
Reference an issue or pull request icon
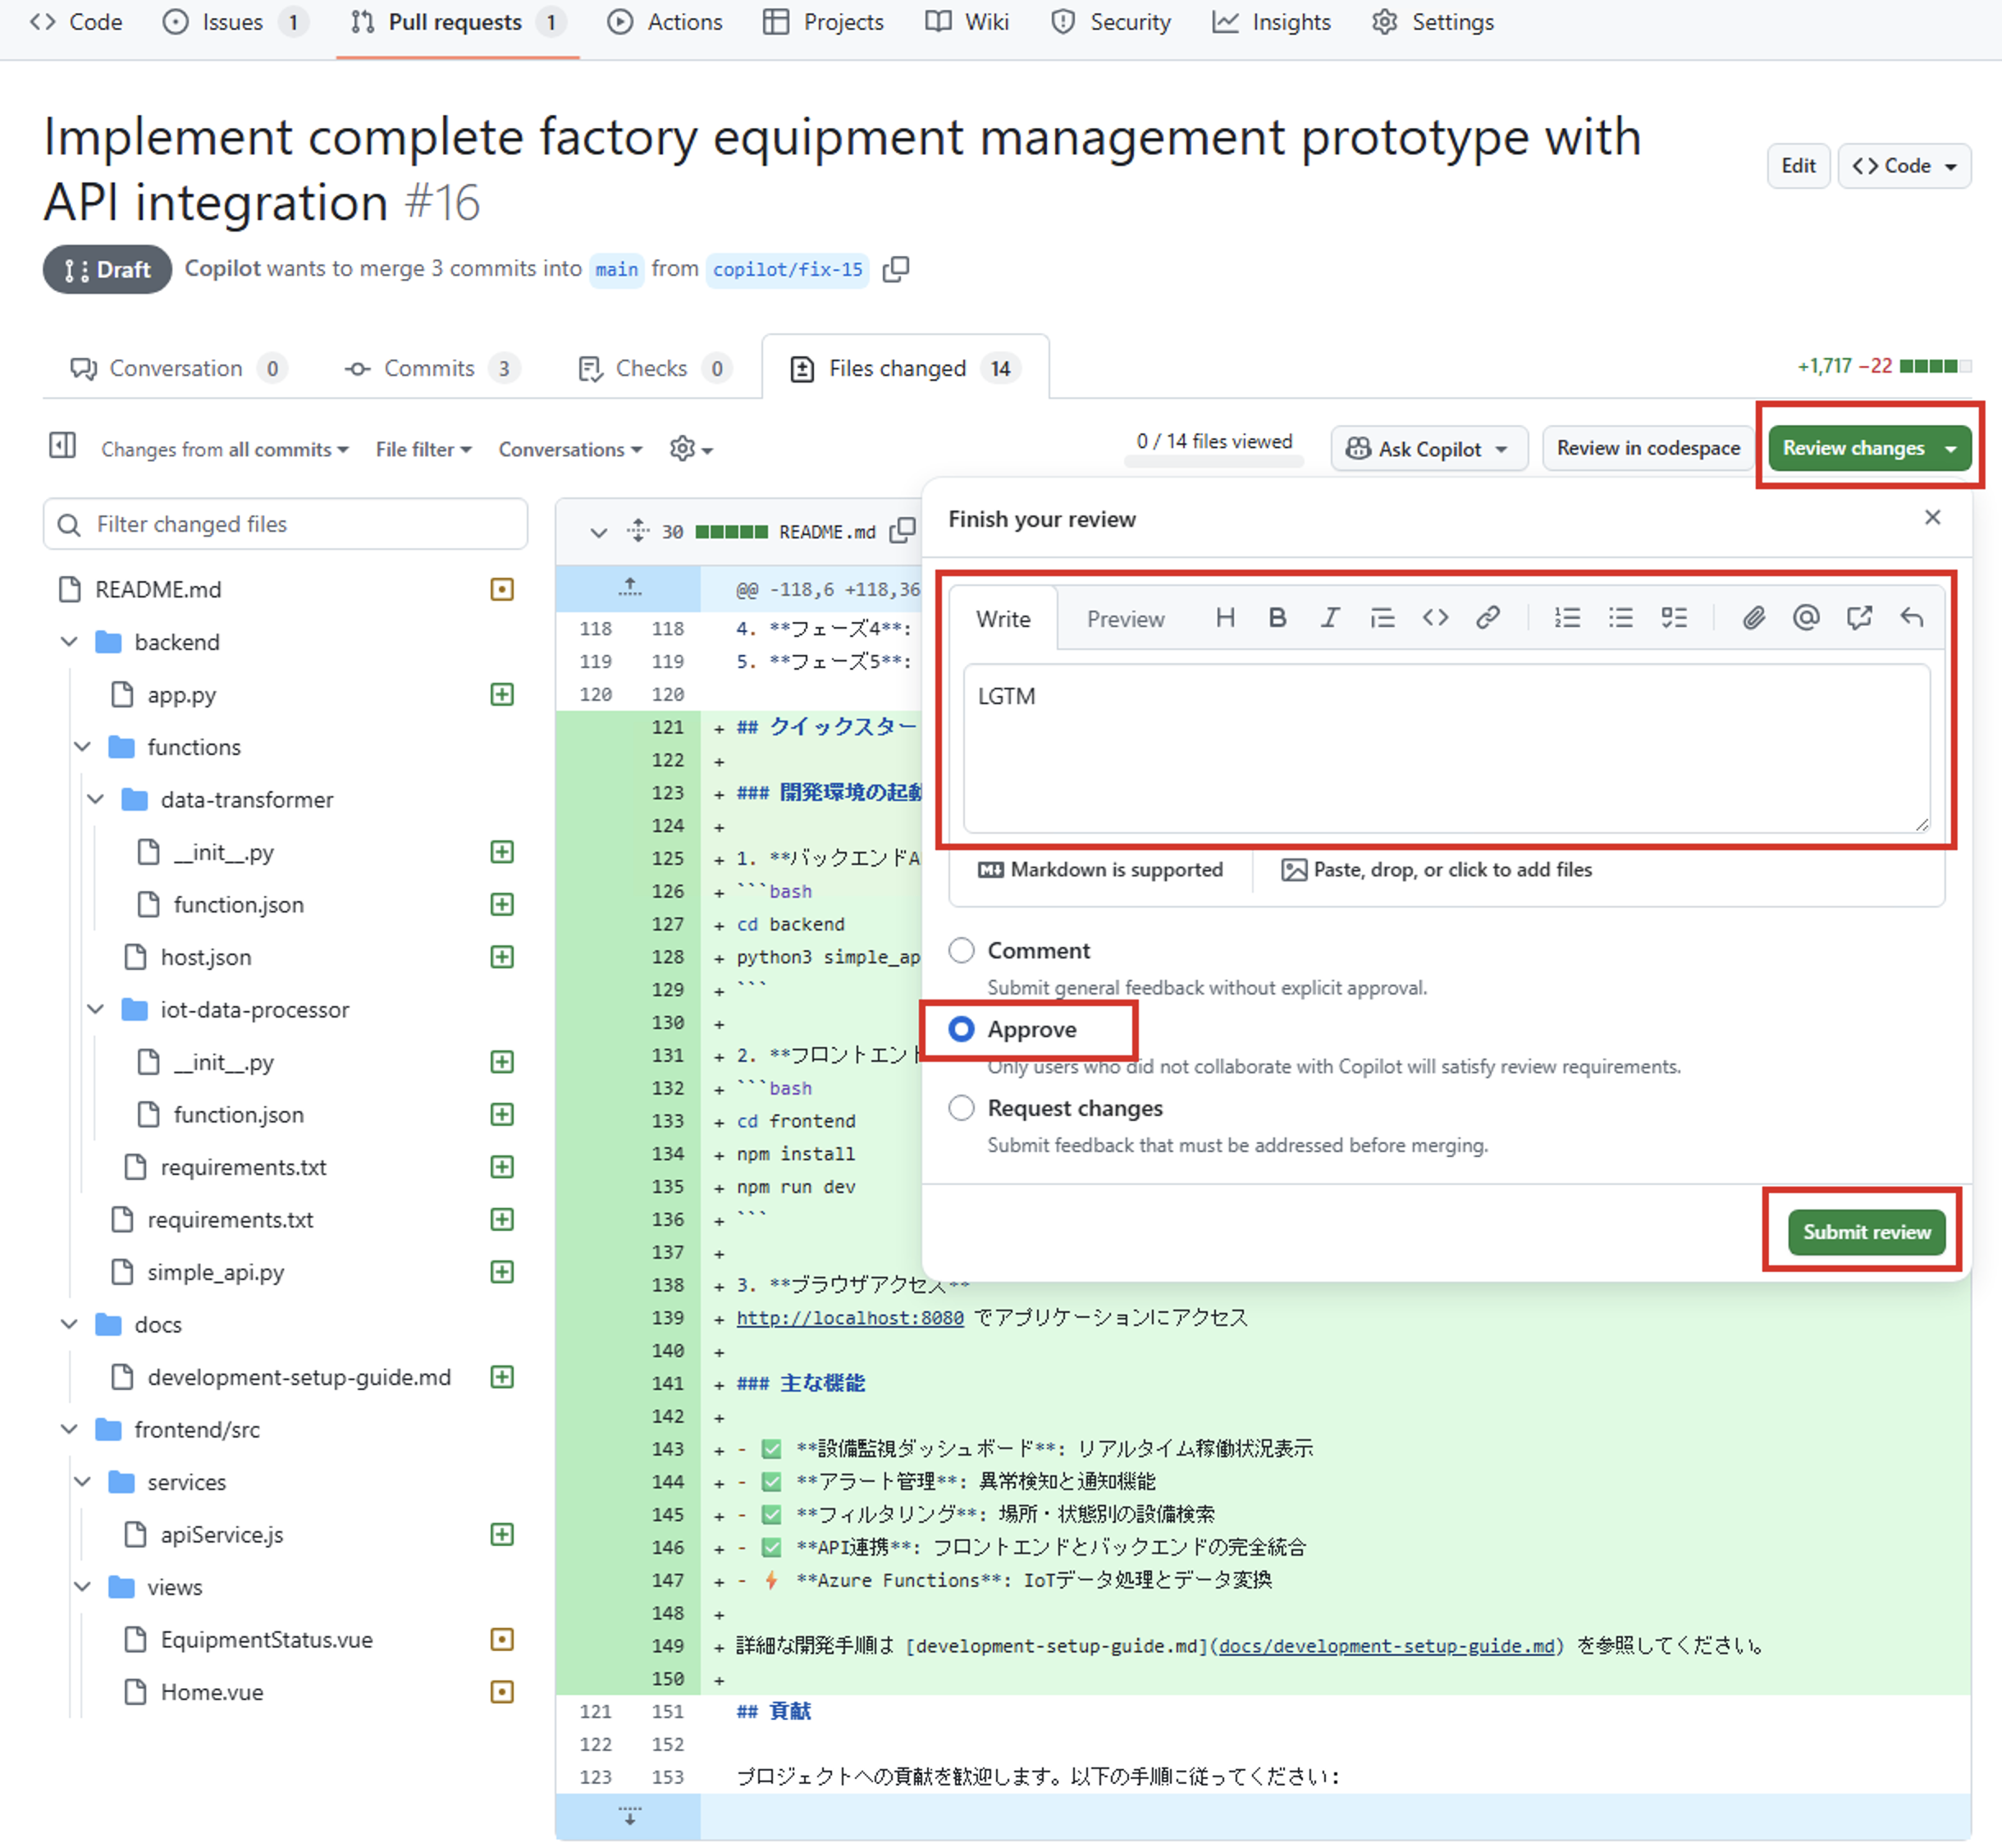click(x=1859, y=618)
